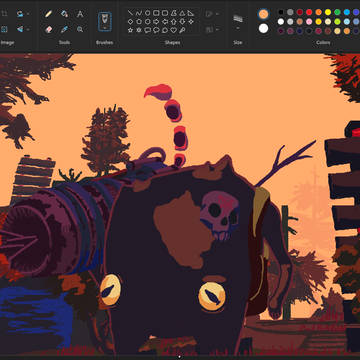
Task: Choose the Six-point star shape
Action: pos(139,30)
